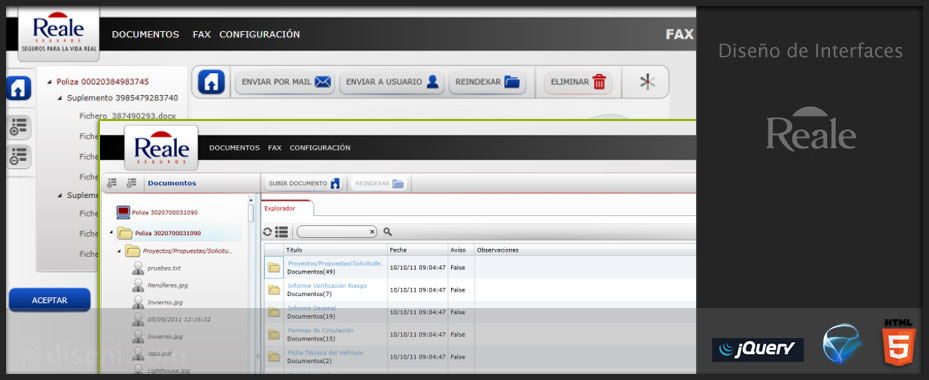Click ENVIAR A USUARIO button
Viewport: 929px width, 380px height.
(x=392, y=82)
